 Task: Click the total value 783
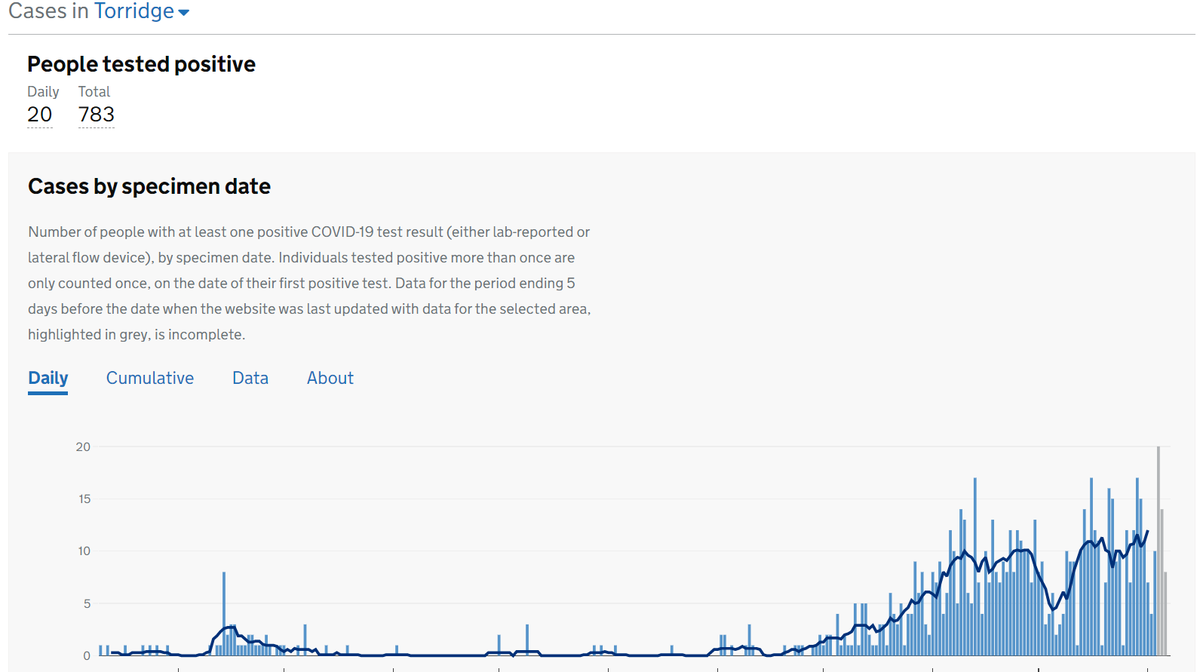96,114
